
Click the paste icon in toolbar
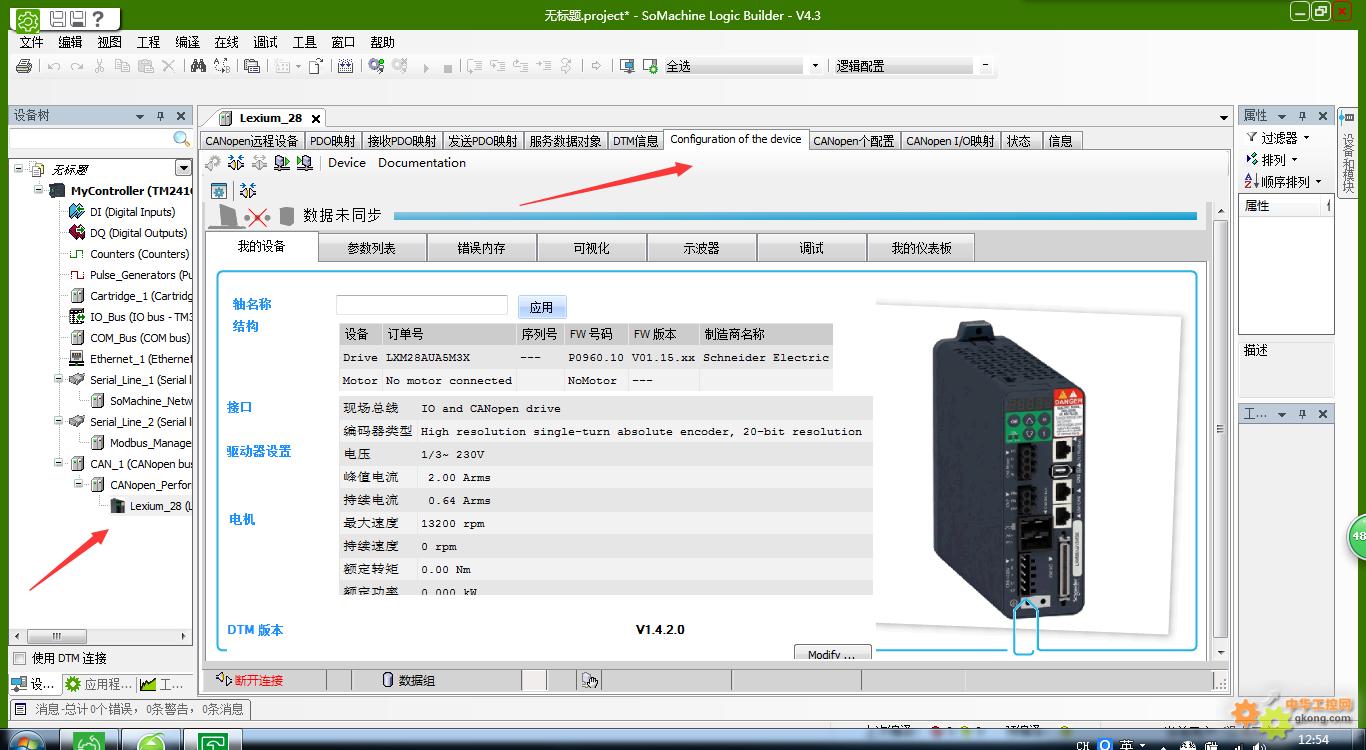(145, 66)
